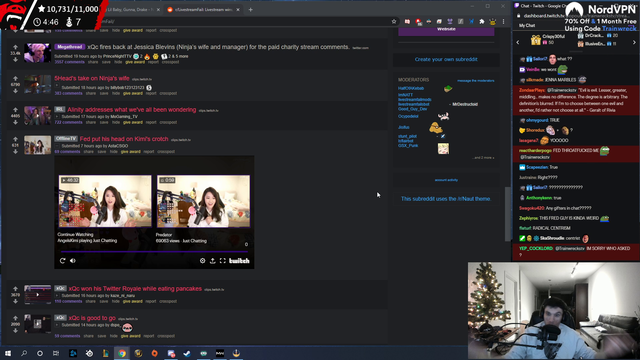640x360 pixels.
Task: Open xQc won his Twitter Royale link
Action: point(135,289)
